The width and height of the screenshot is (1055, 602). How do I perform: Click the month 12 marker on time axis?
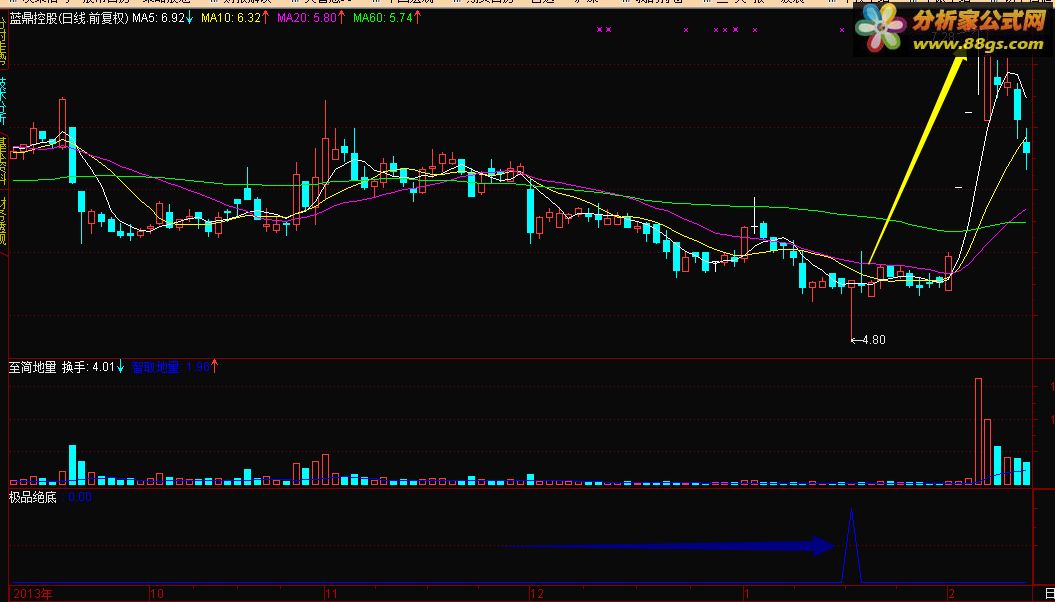[536, 594]
